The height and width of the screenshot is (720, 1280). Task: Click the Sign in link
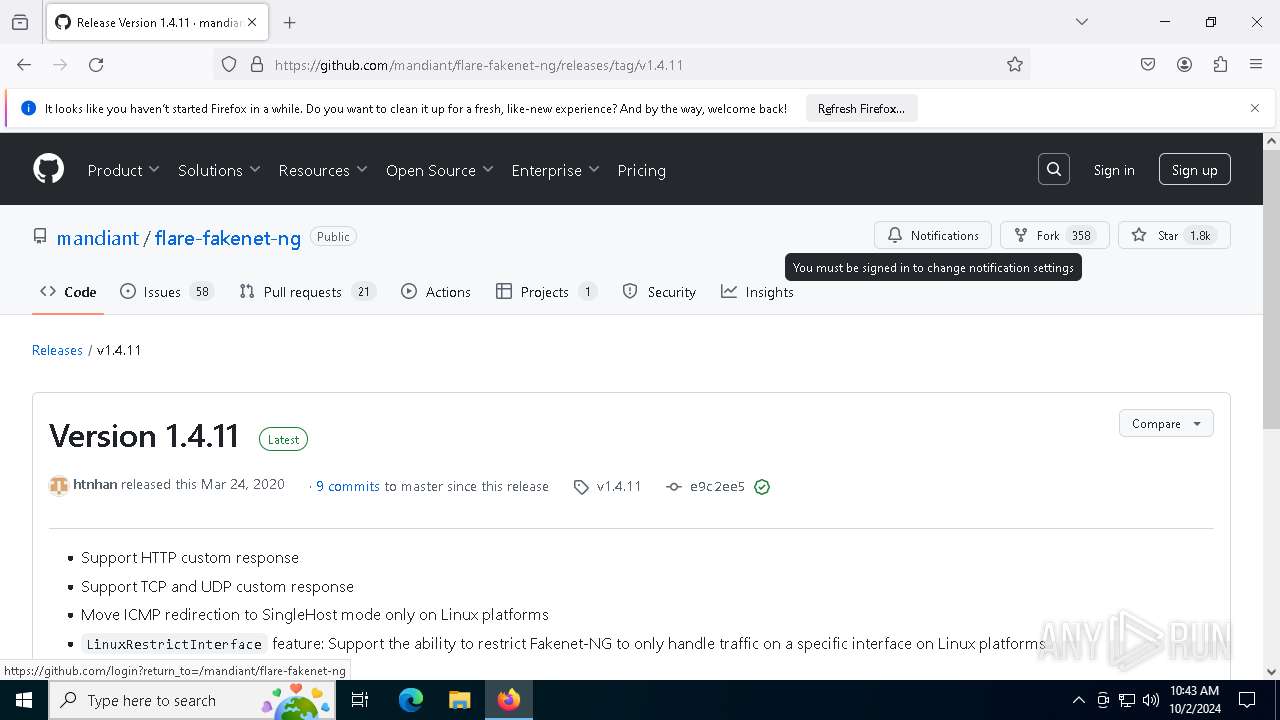click(1114, 170)
